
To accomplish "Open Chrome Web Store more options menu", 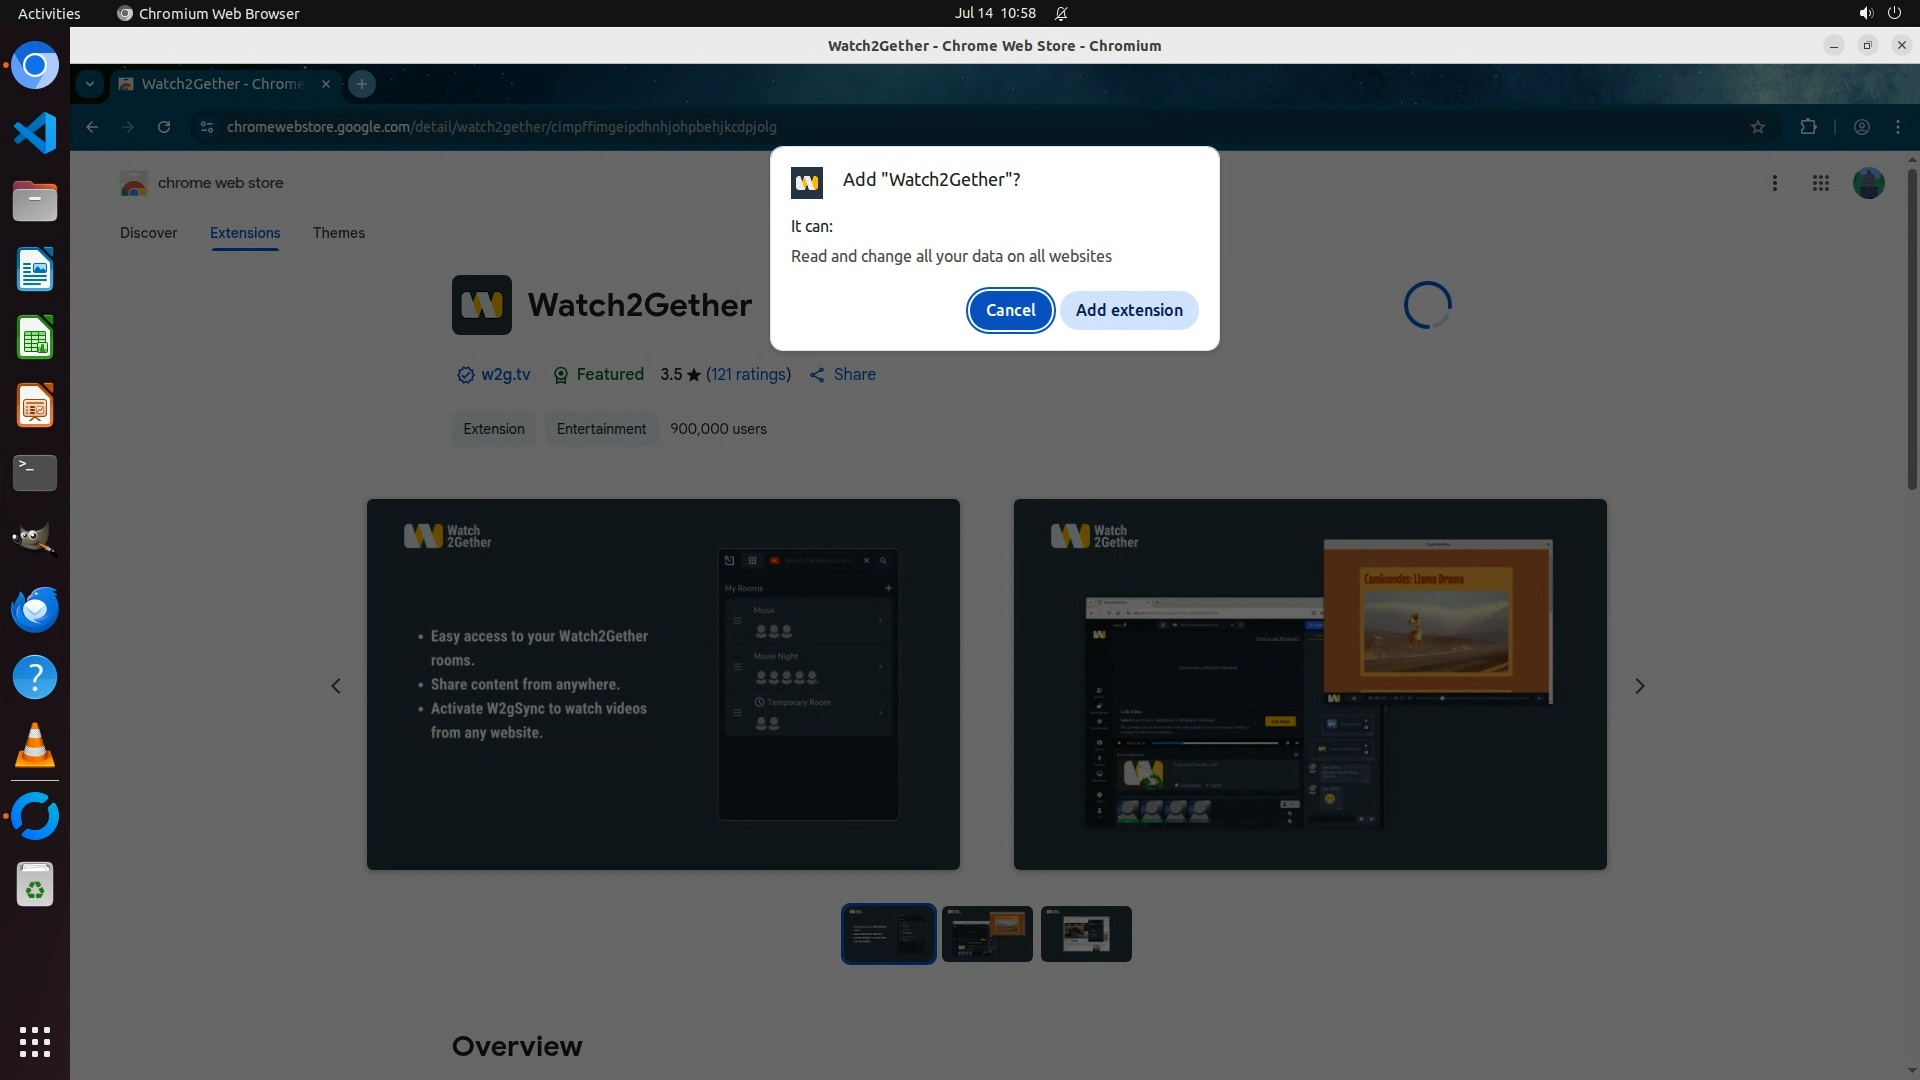I will pos(1775,183).
